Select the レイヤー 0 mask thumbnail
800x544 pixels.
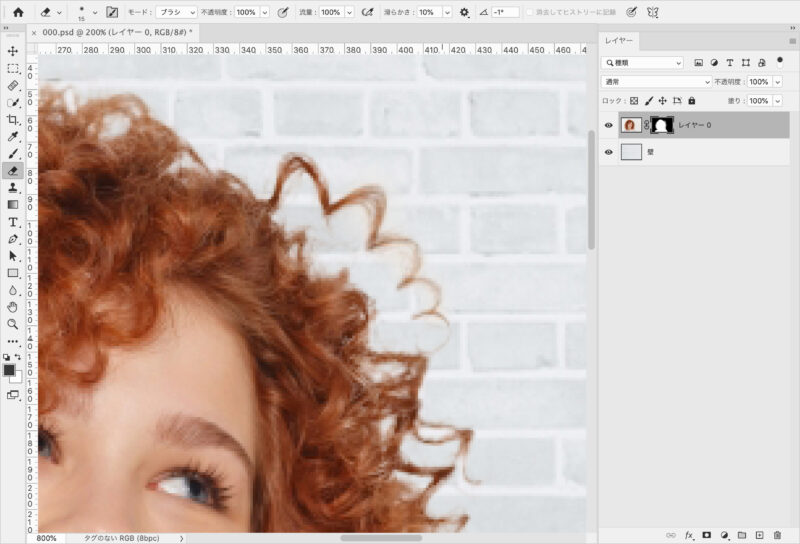pyautogui.click(x=662, y=125)
